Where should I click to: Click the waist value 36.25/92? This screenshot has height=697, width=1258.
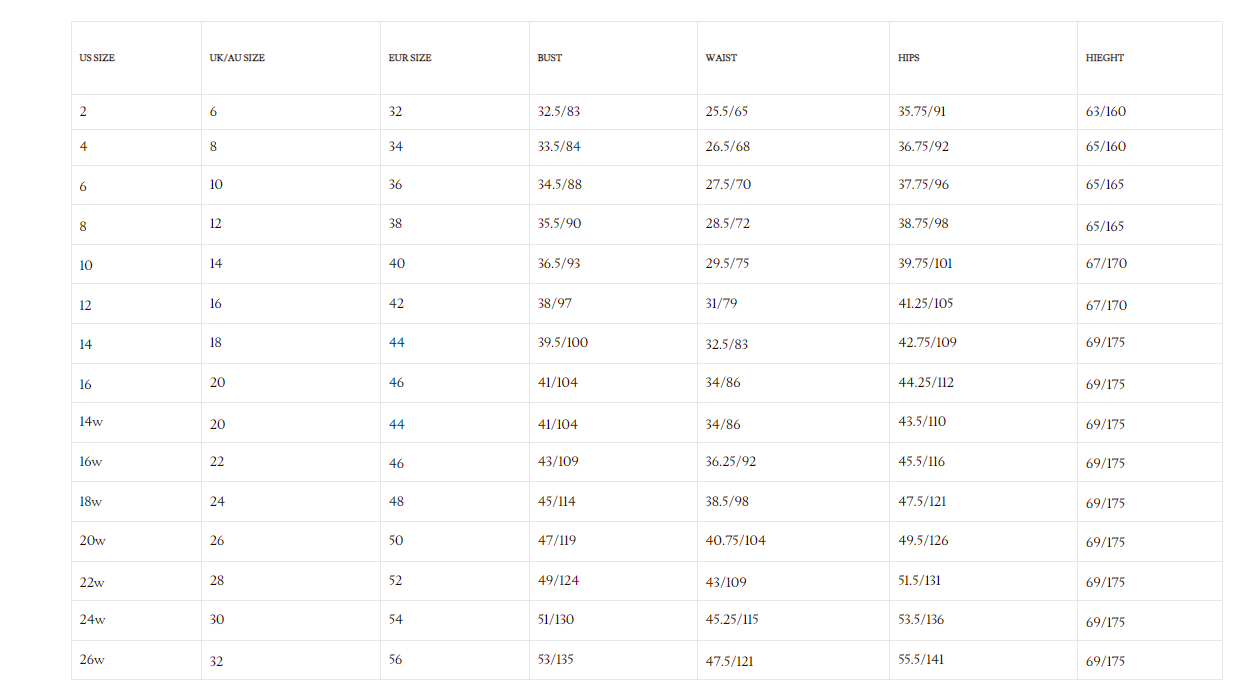(x=730, y=462)
